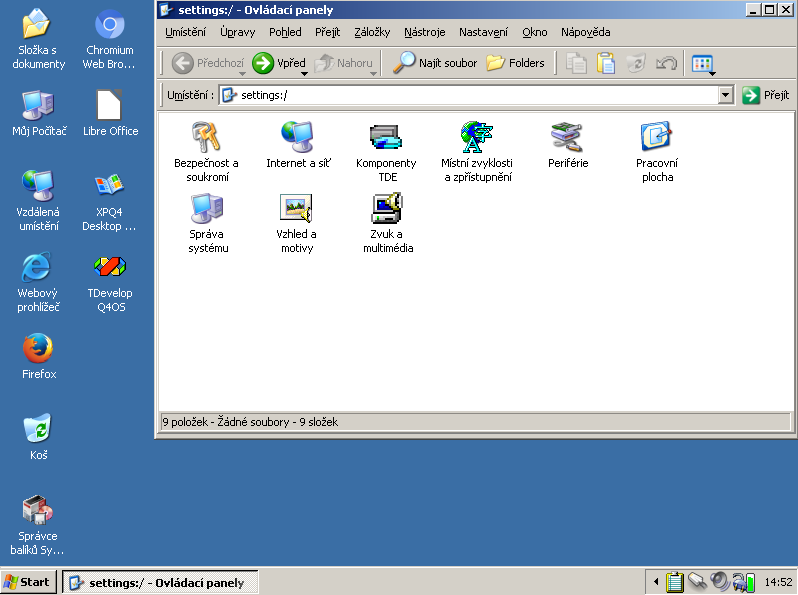Click the settings:/ Ovládací panely taskbar button
This screenshot has width=798, height=595.
coord(160,582)
